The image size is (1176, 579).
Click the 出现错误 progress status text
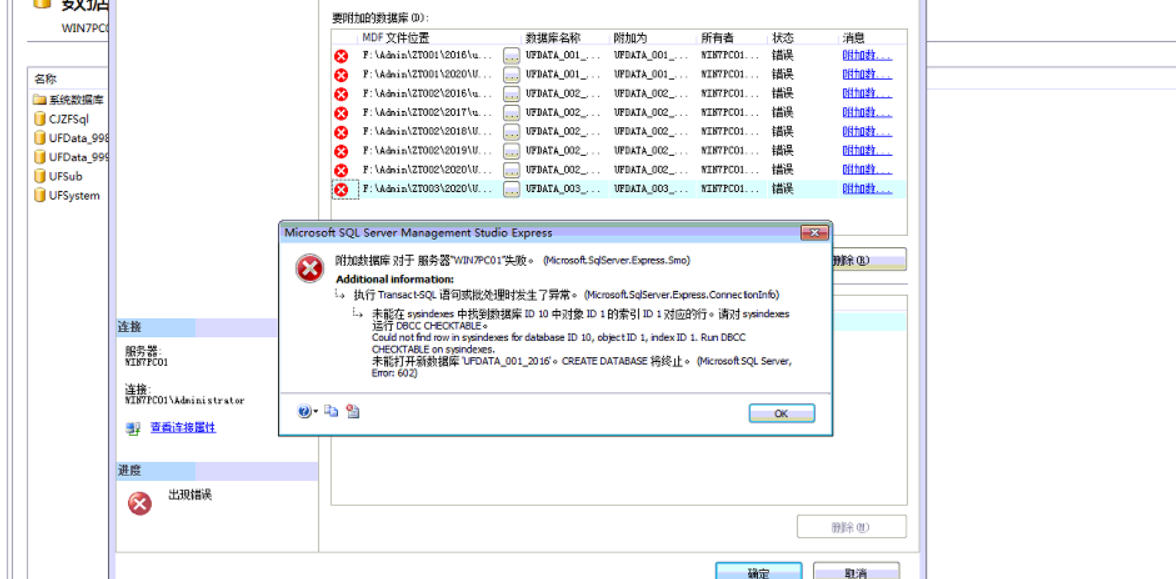[x=190, y=496]
